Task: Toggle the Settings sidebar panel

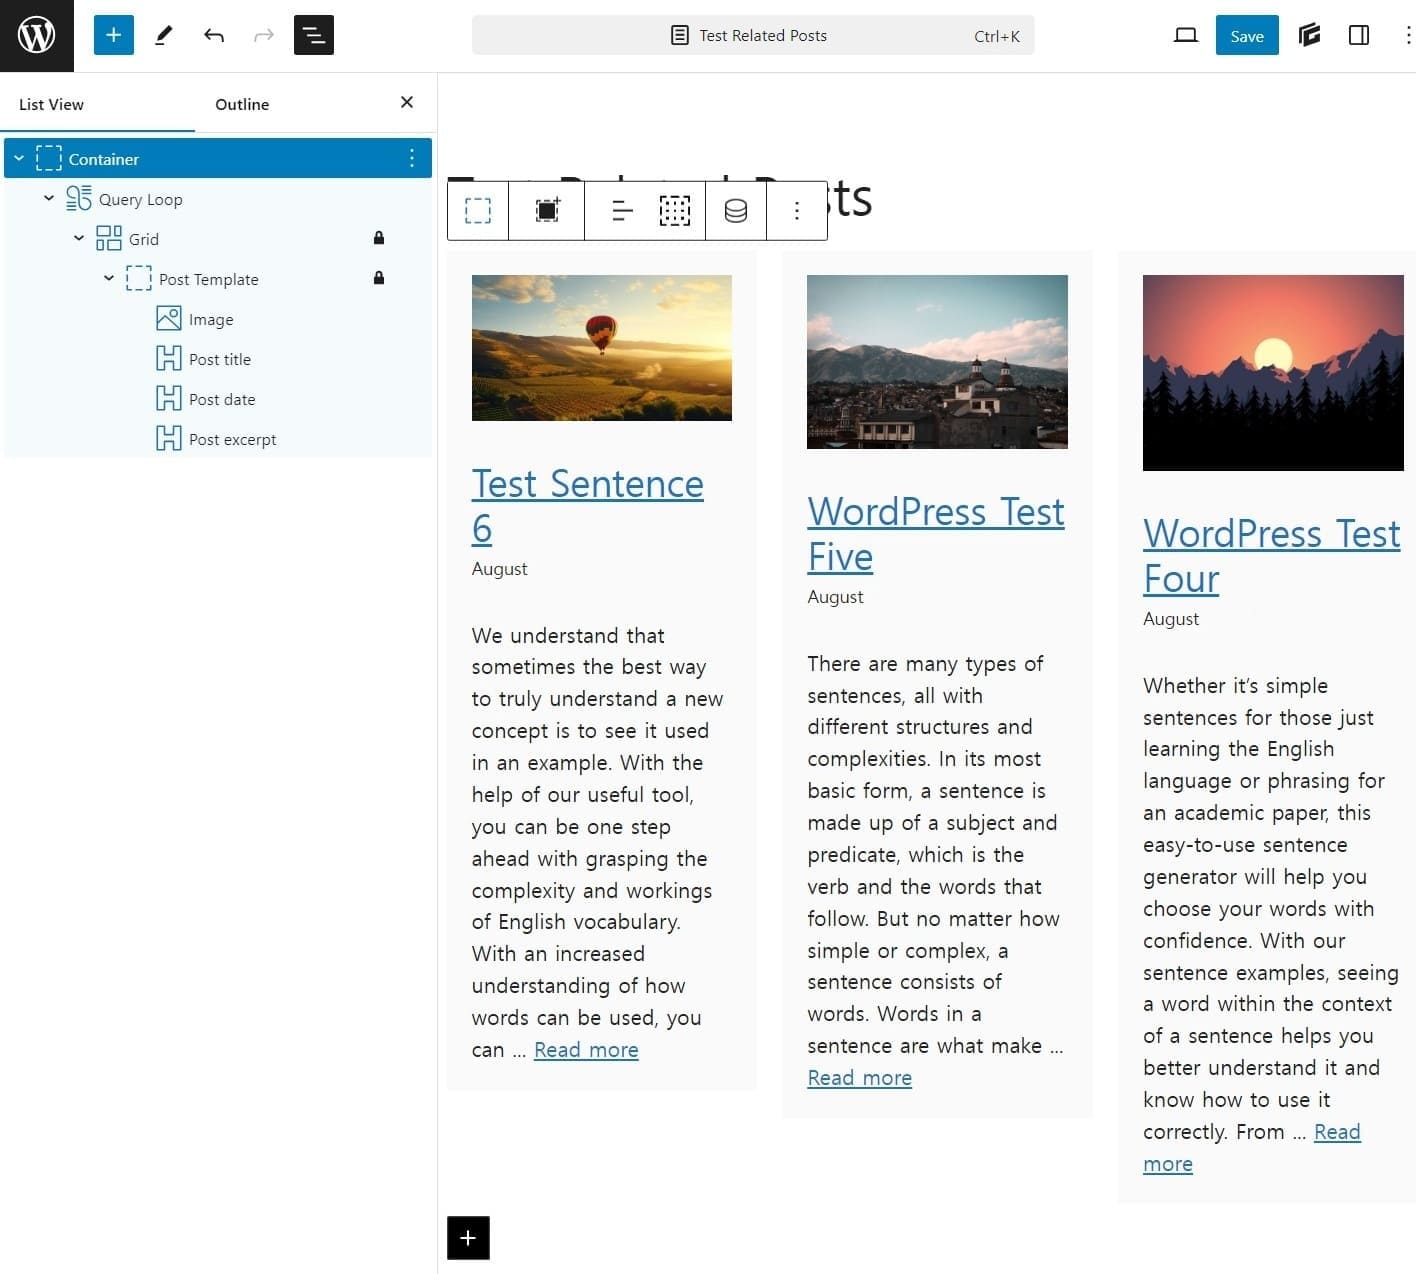Action: [1358, 36]
